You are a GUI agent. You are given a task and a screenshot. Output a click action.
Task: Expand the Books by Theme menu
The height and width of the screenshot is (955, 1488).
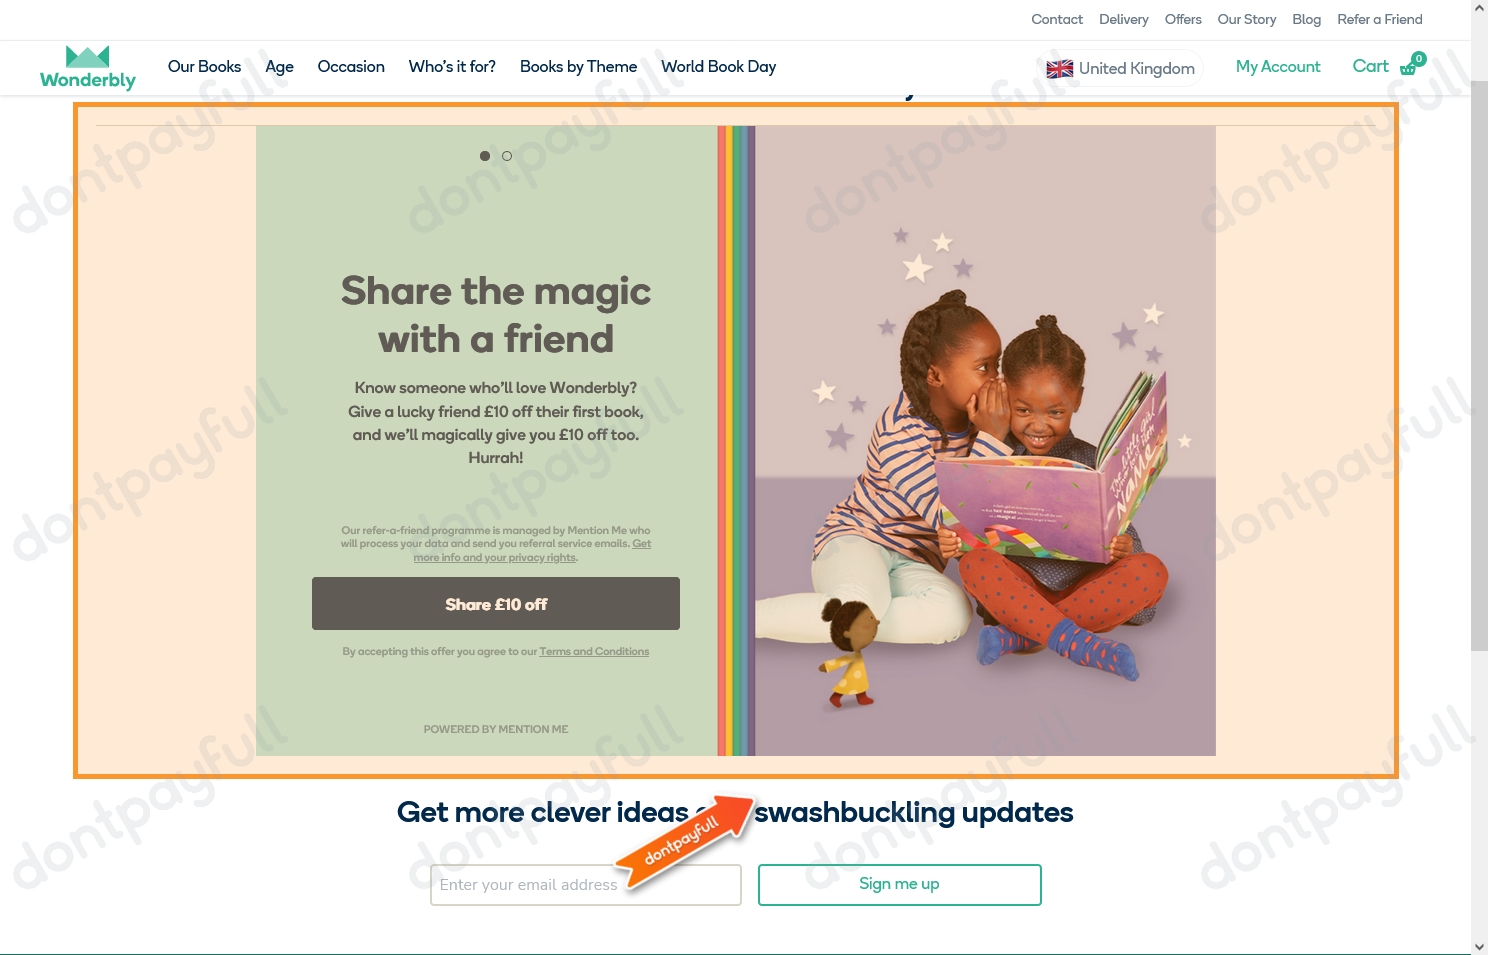578,67
